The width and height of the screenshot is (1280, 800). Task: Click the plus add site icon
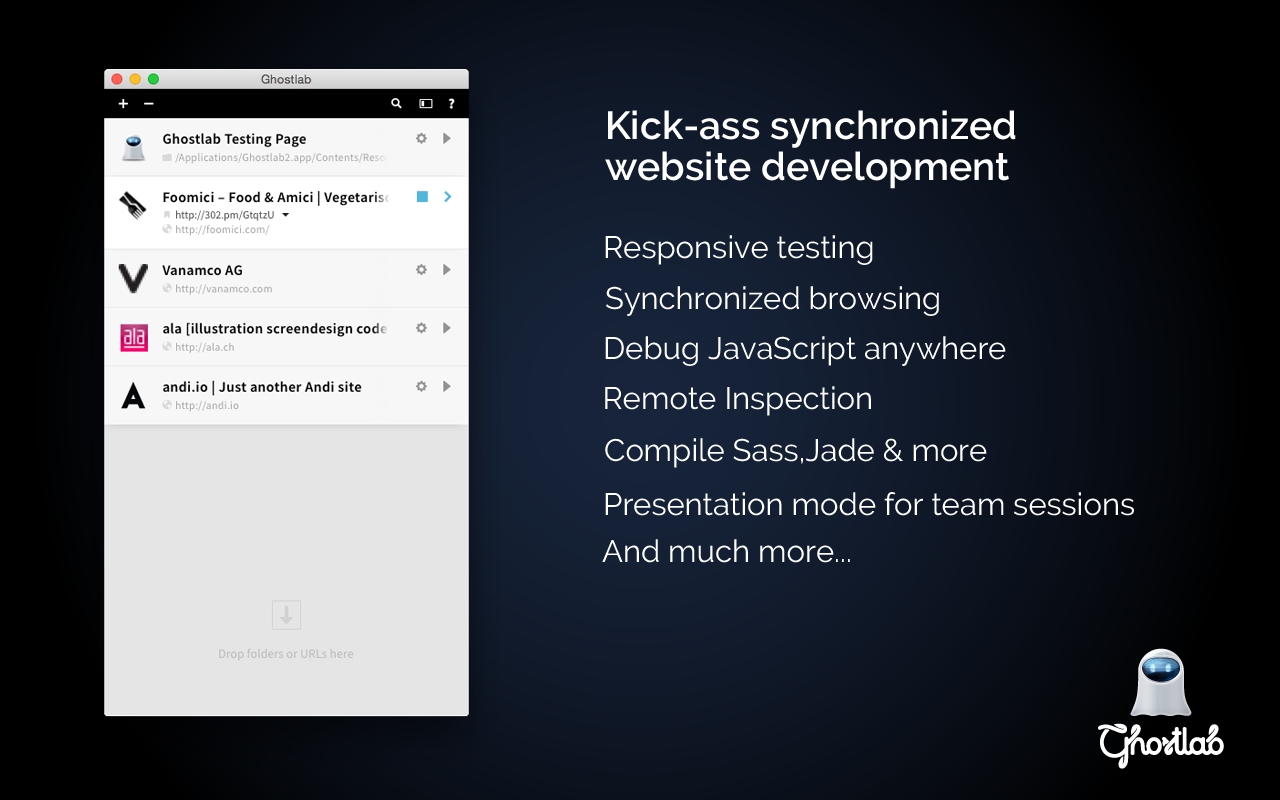click(123, 104)
